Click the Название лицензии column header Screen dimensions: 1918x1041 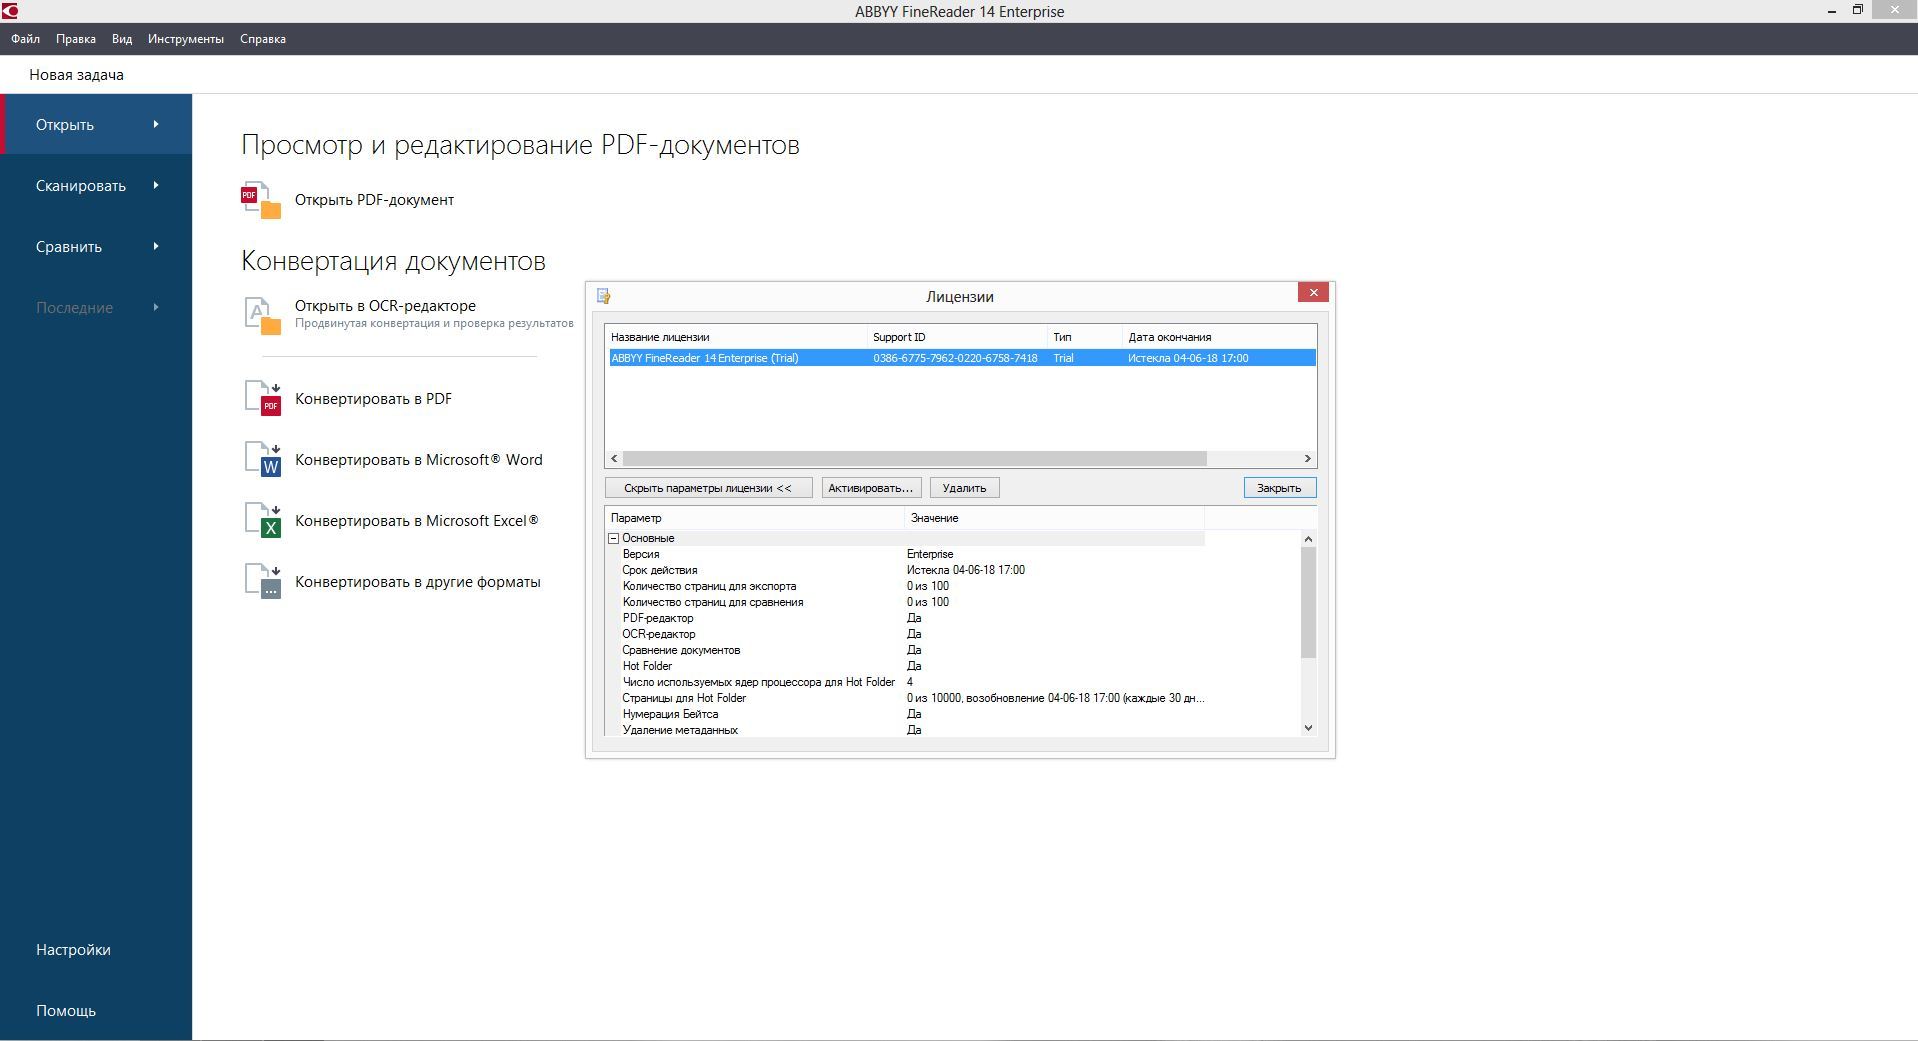(736, 337)
